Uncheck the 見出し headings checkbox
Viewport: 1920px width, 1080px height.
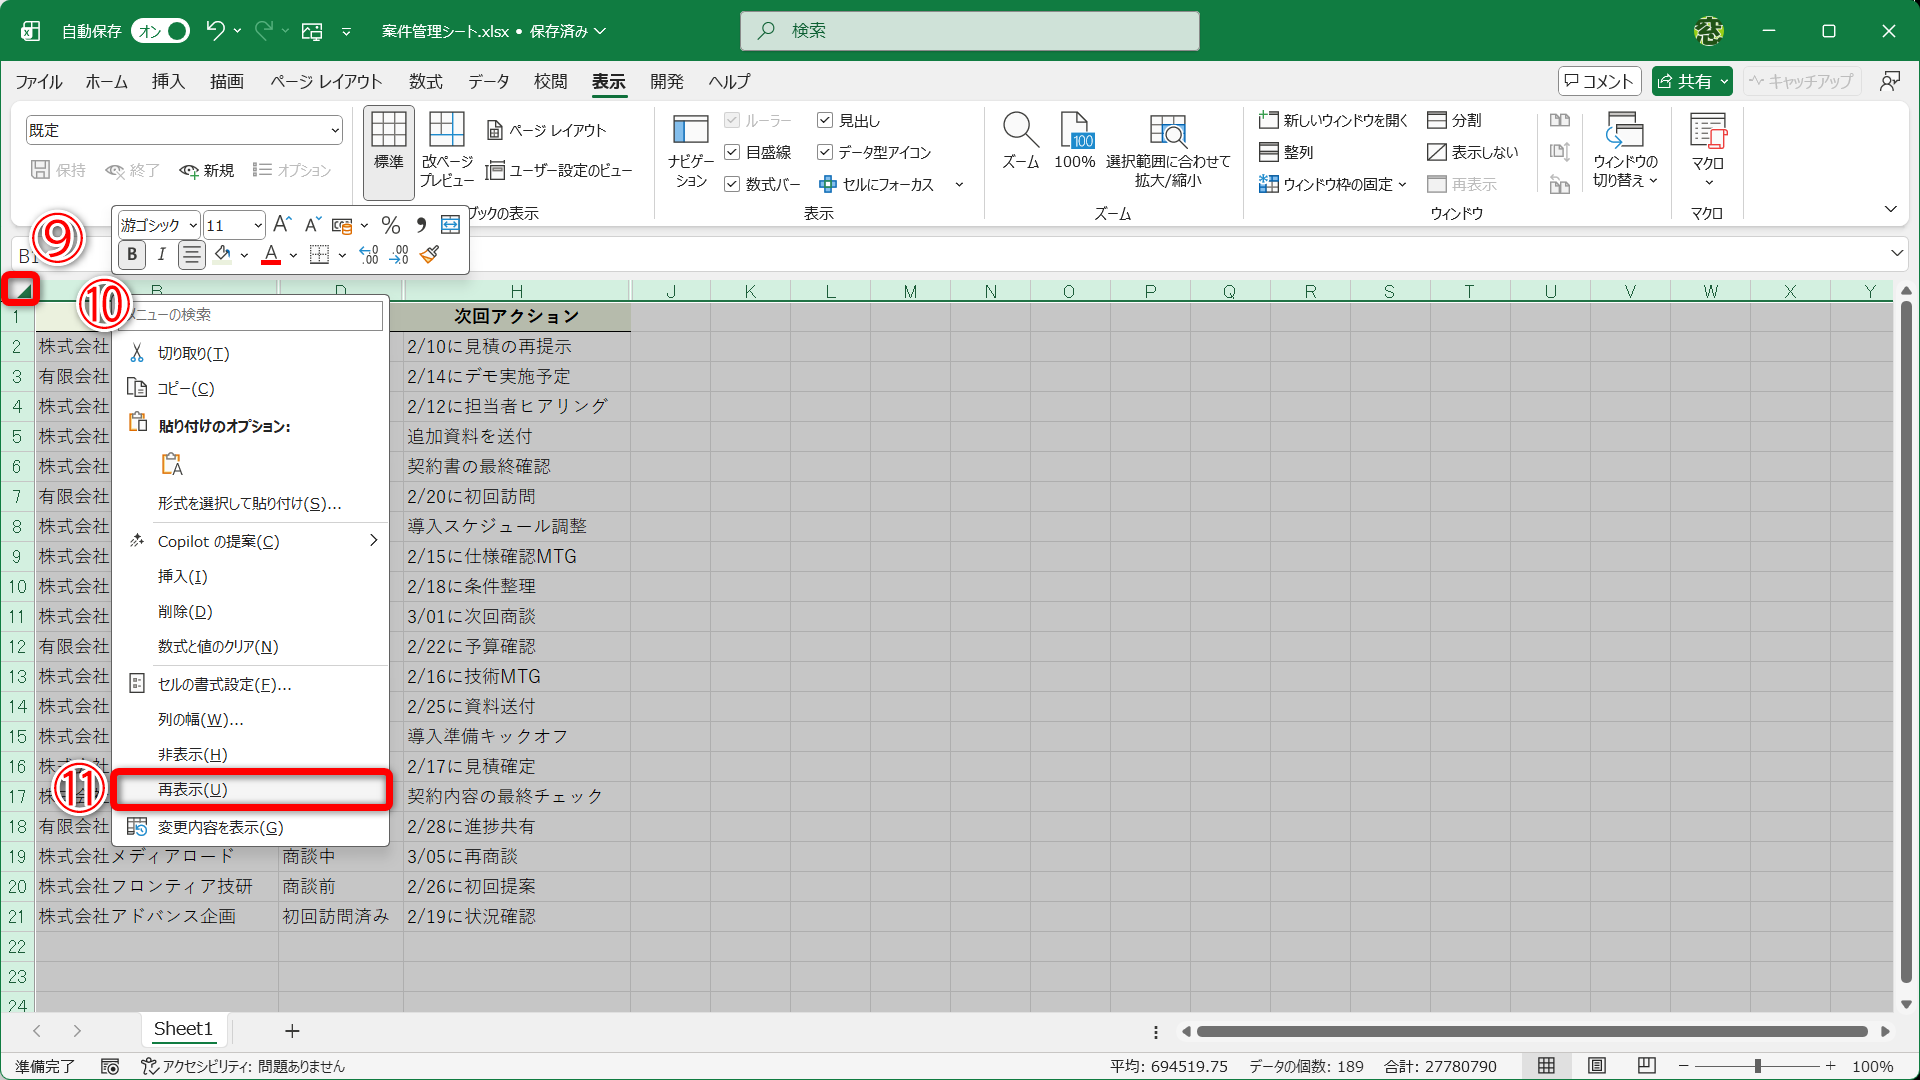point(825,120)
